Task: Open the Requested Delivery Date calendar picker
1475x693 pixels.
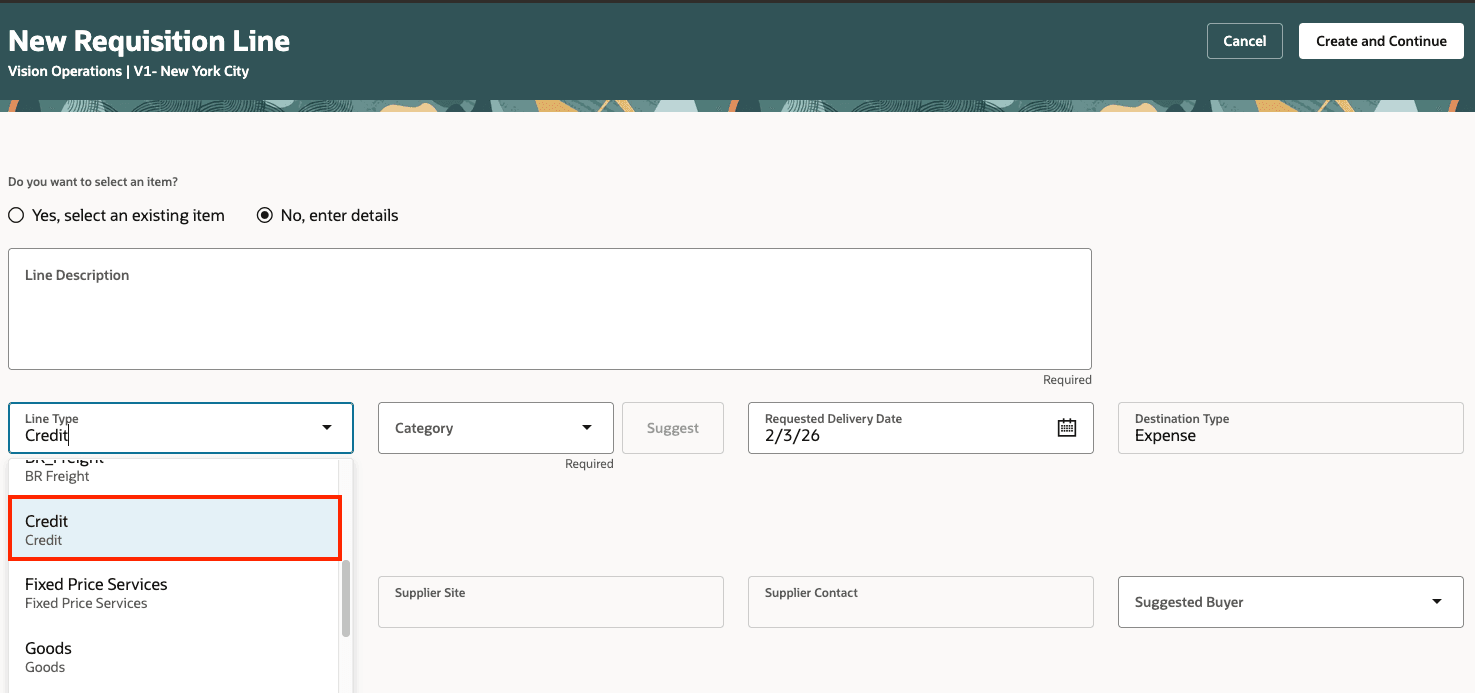Action: tap(1066, 427)
